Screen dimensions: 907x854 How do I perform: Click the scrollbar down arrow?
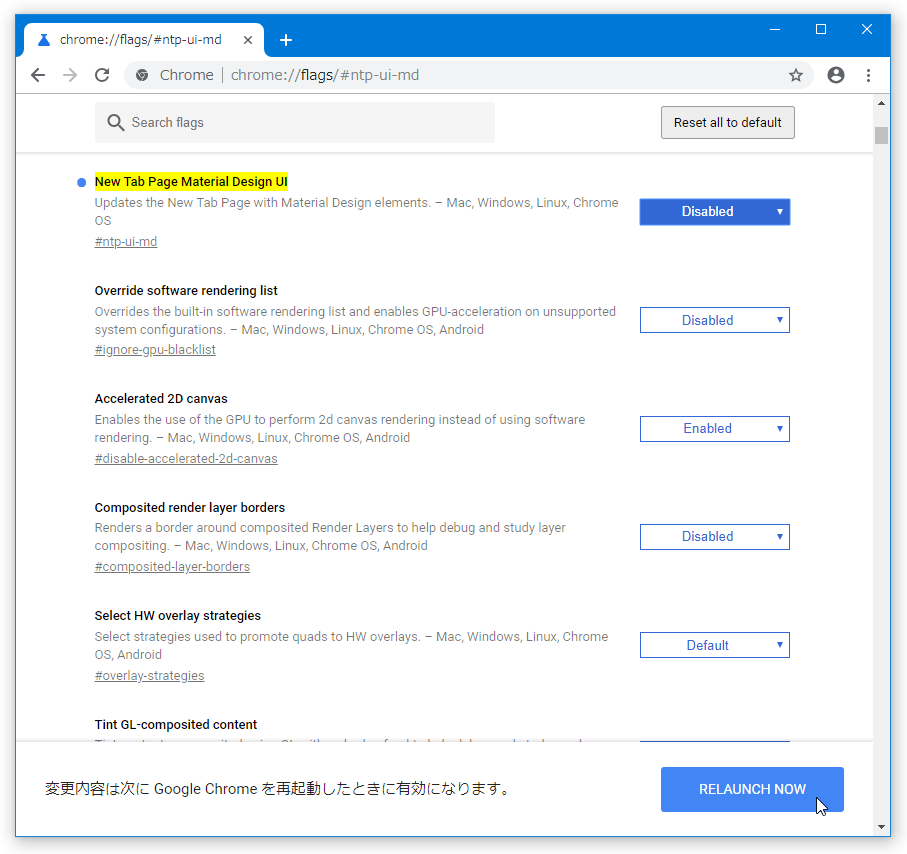(881, 827)
